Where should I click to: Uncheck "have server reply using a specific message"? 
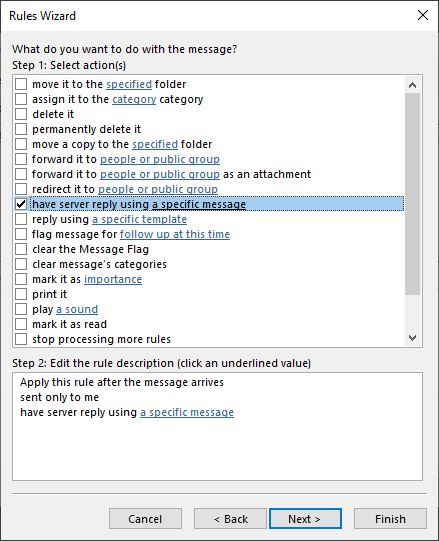[x=21, y=204]
